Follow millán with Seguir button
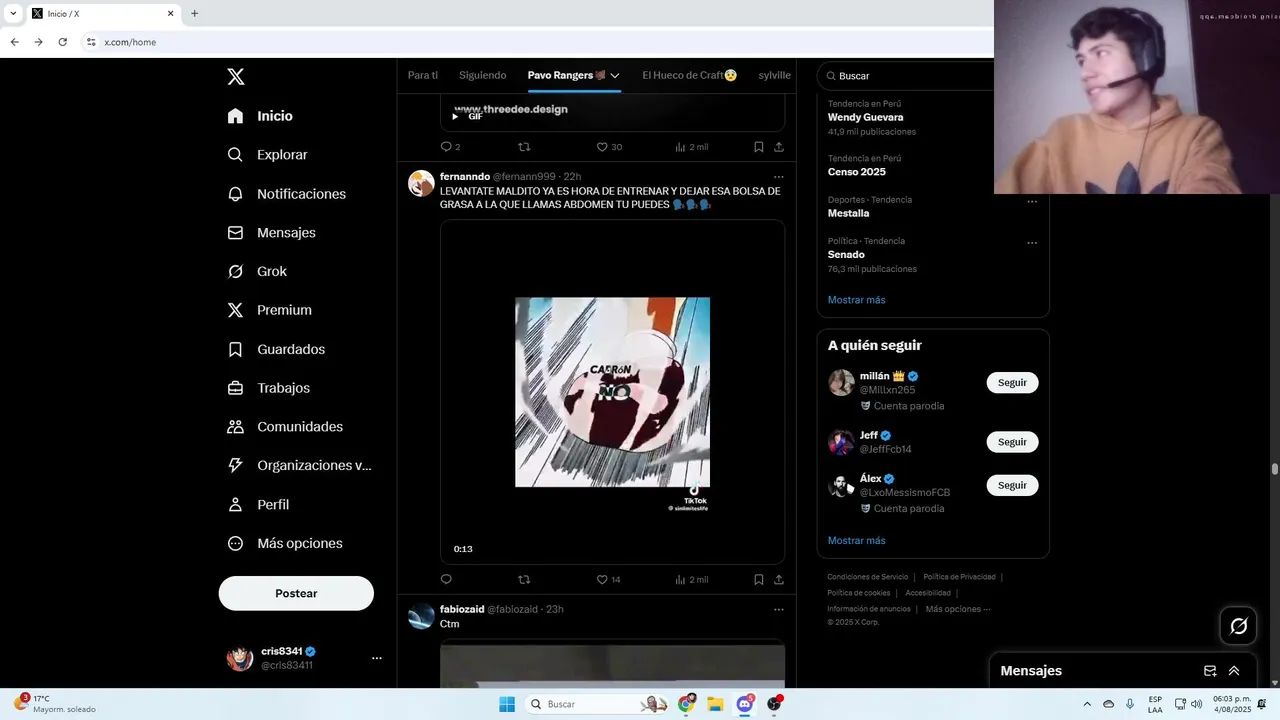1280x720 pixels. click(x=1012, y=383)
